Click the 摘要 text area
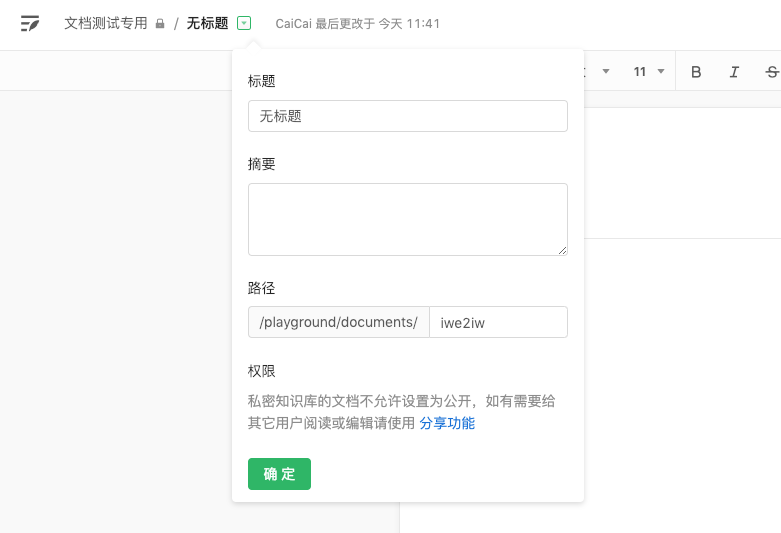The width and height of the screenshot is (781, 533). tap(407, 219)
